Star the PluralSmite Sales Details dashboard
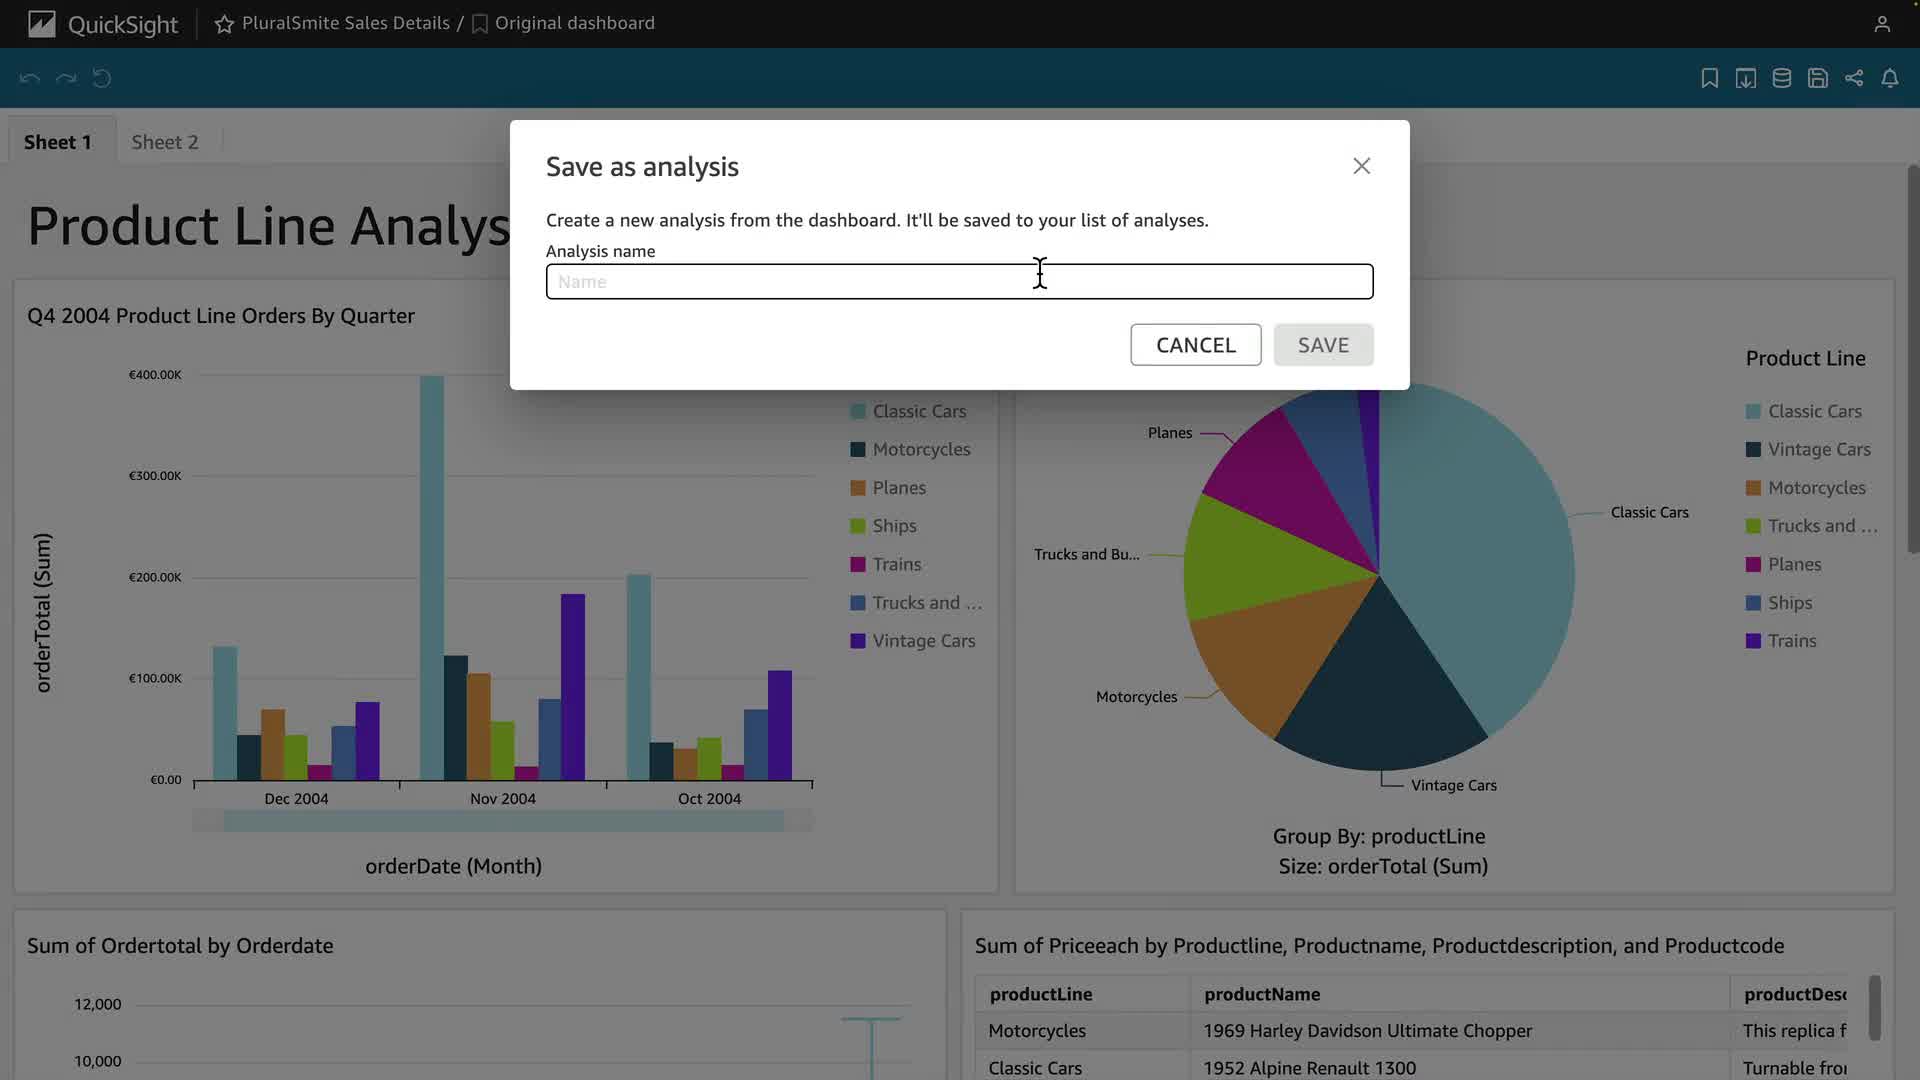Image resolution: width=1920 pixels, height=1080 pixels. coord(224,24)
